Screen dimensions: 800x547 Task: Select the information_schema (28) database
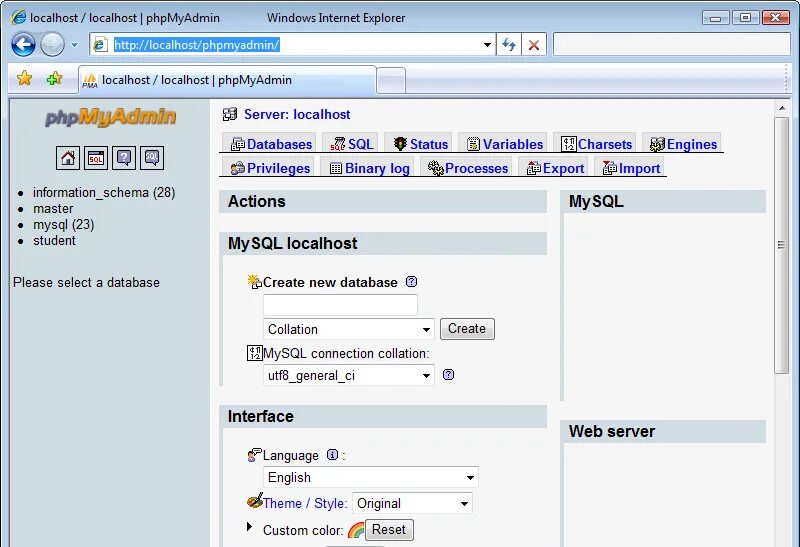coord(104,192)
